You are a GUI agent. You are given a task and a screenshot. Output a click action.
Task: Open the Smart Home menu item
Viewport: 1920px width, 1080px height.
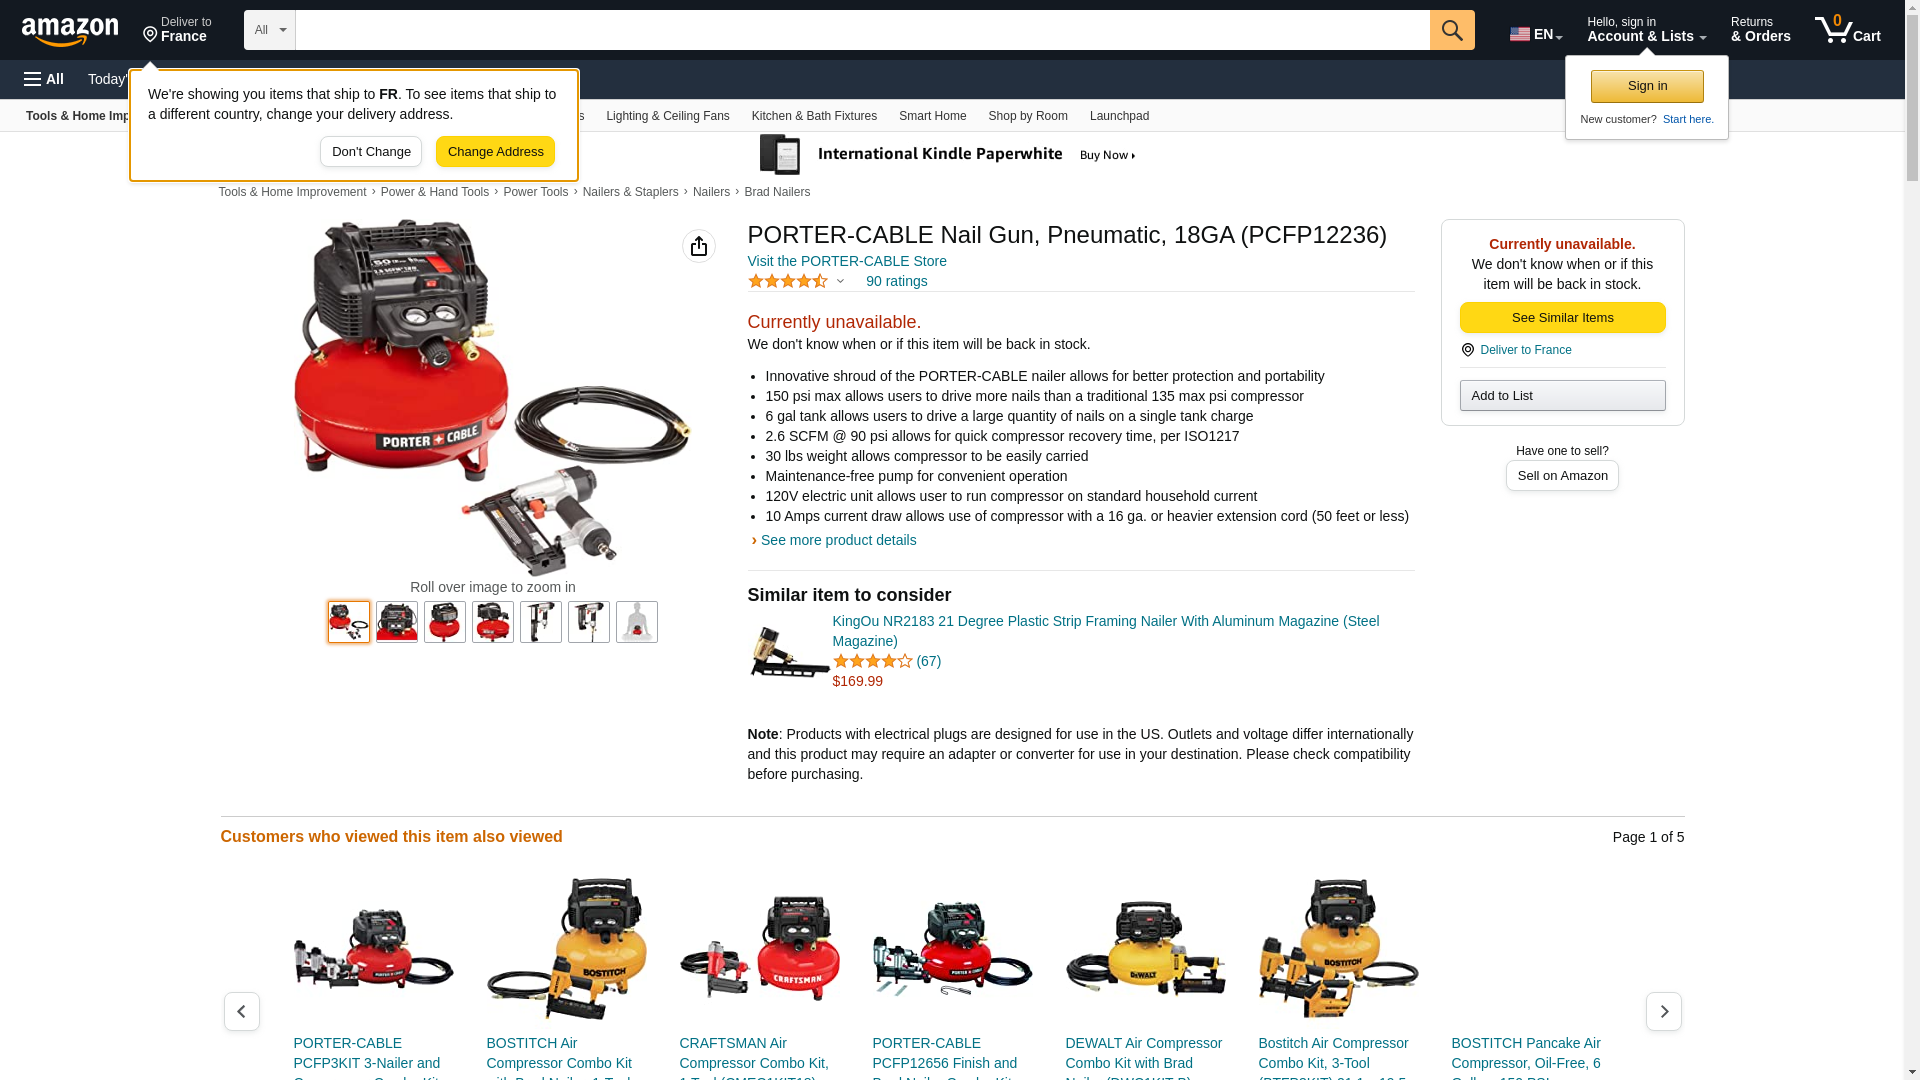[x=932, y=116]
